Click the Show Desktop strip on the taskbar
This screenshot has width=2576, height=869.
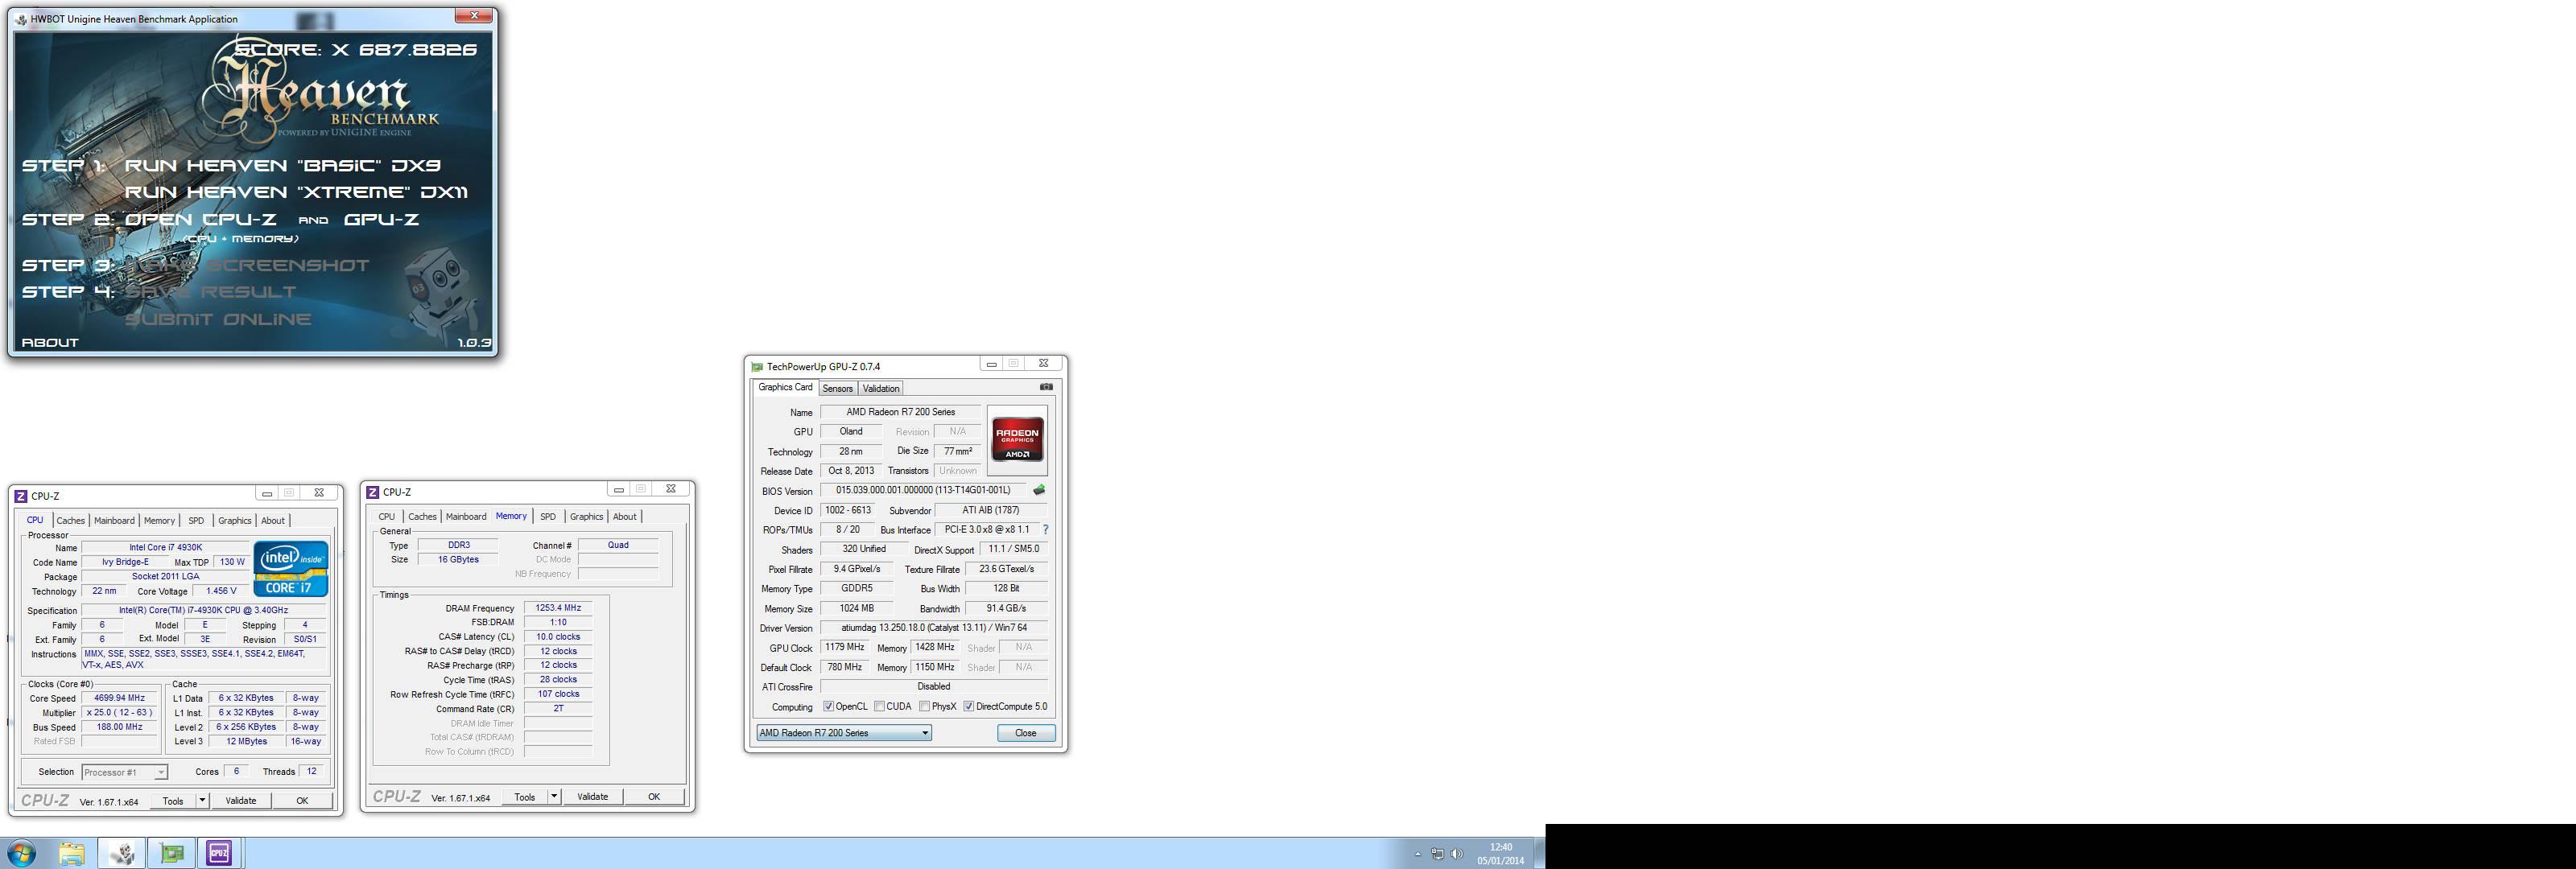(1540, 853)
